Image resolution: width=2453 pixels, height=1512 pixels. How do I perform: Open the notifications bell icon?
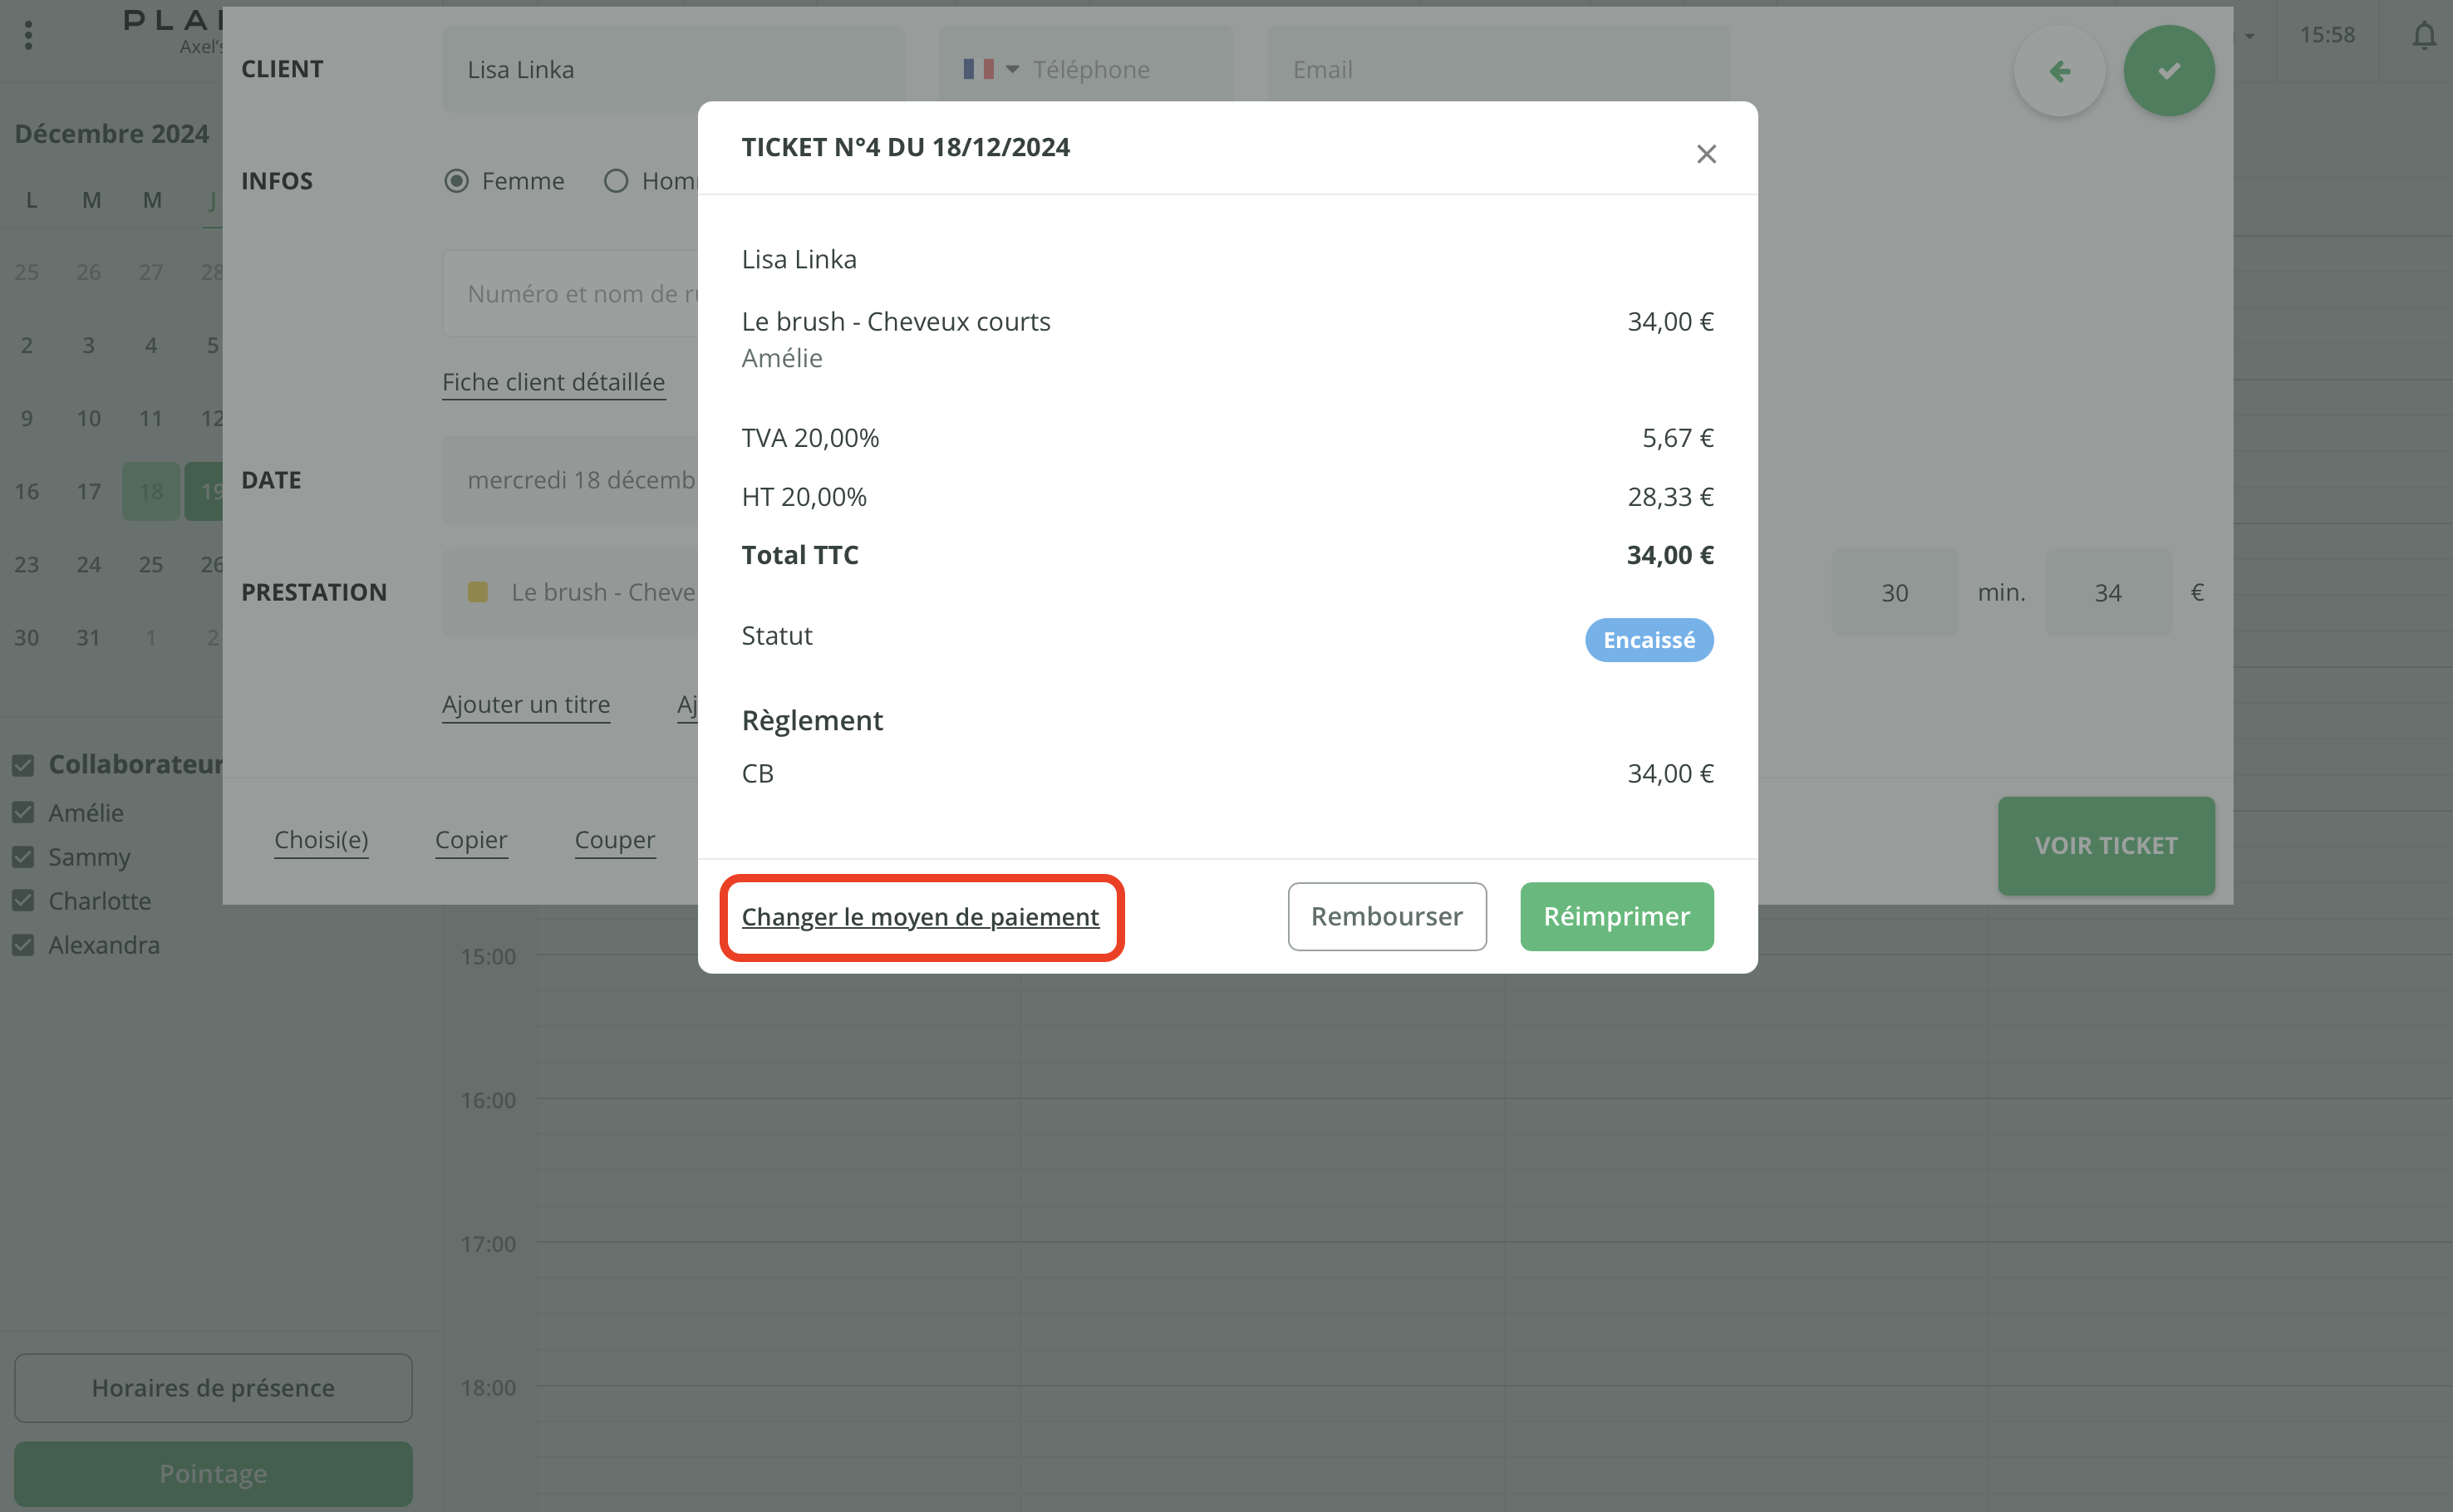click(x=2423, y=36)
